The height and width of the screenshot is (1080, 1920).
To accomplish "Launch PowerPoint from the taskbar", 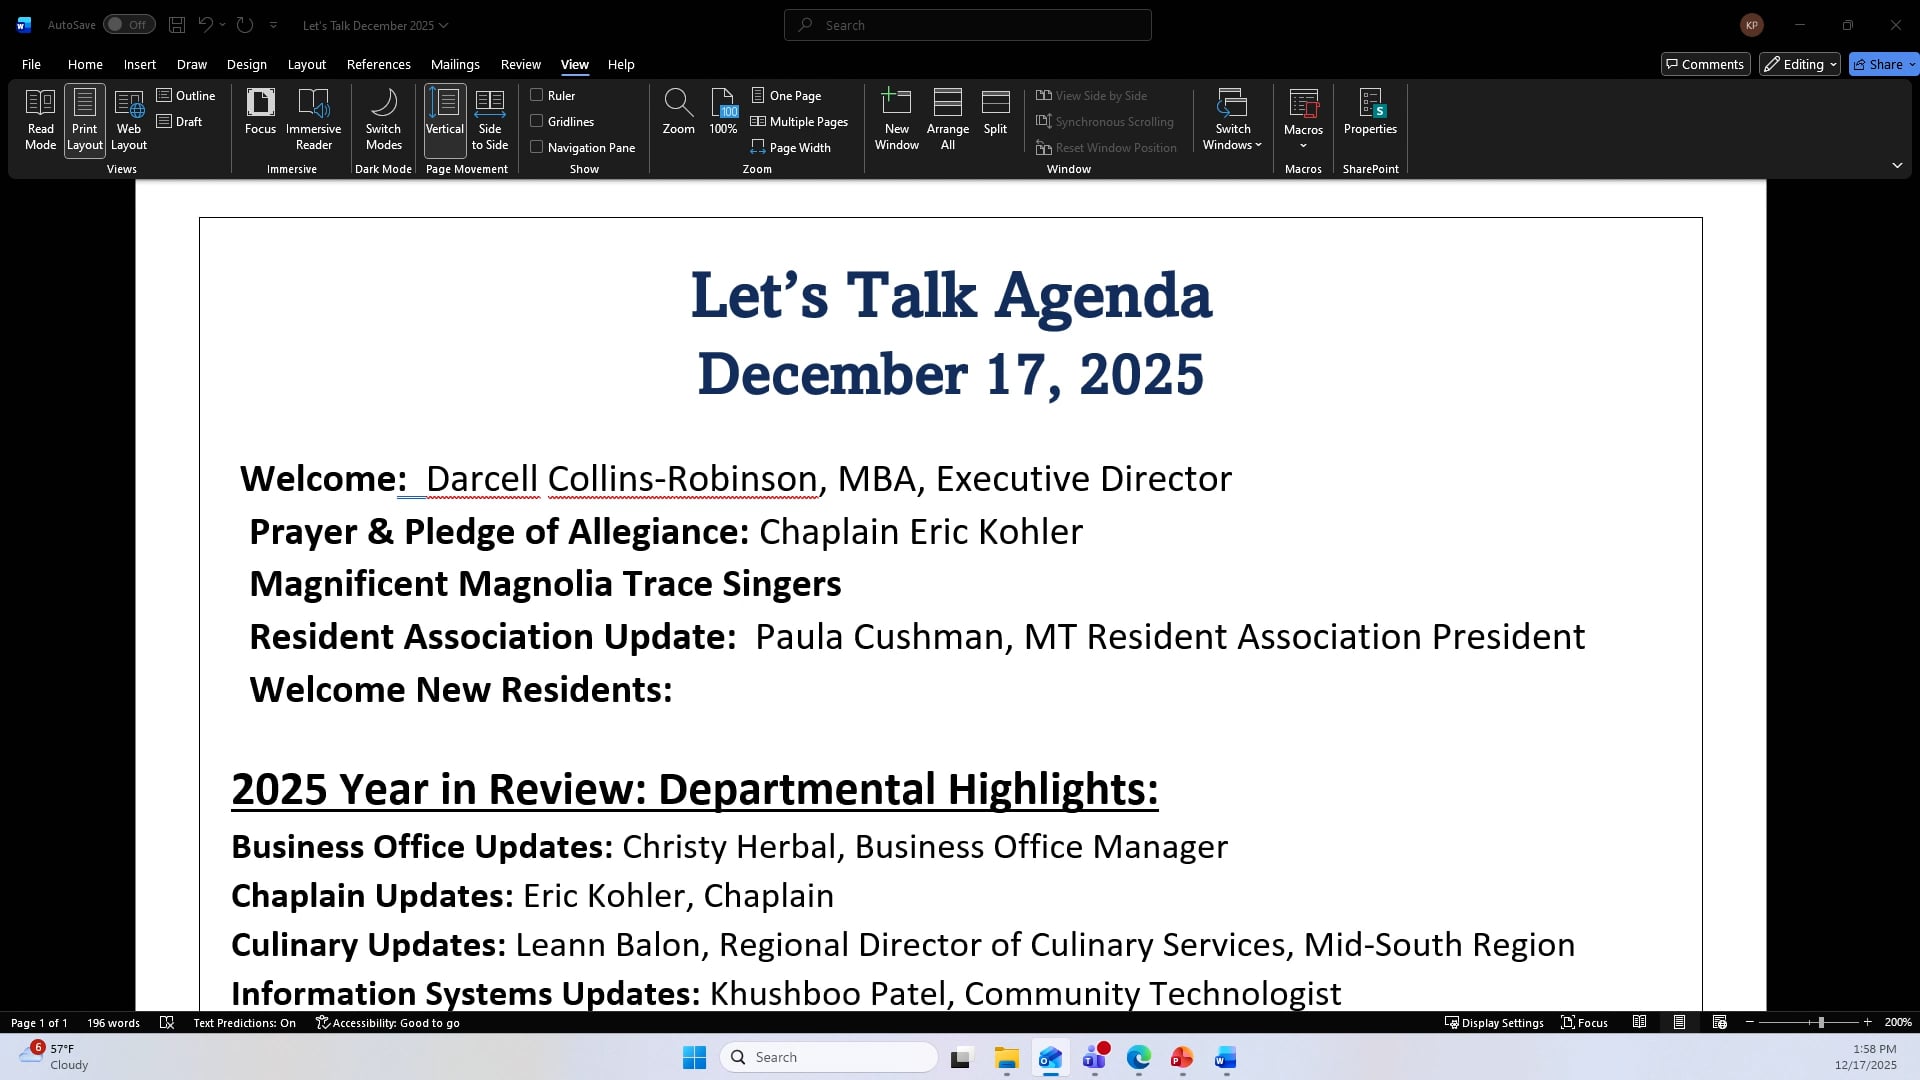I will click(x=1182, y=1057).
